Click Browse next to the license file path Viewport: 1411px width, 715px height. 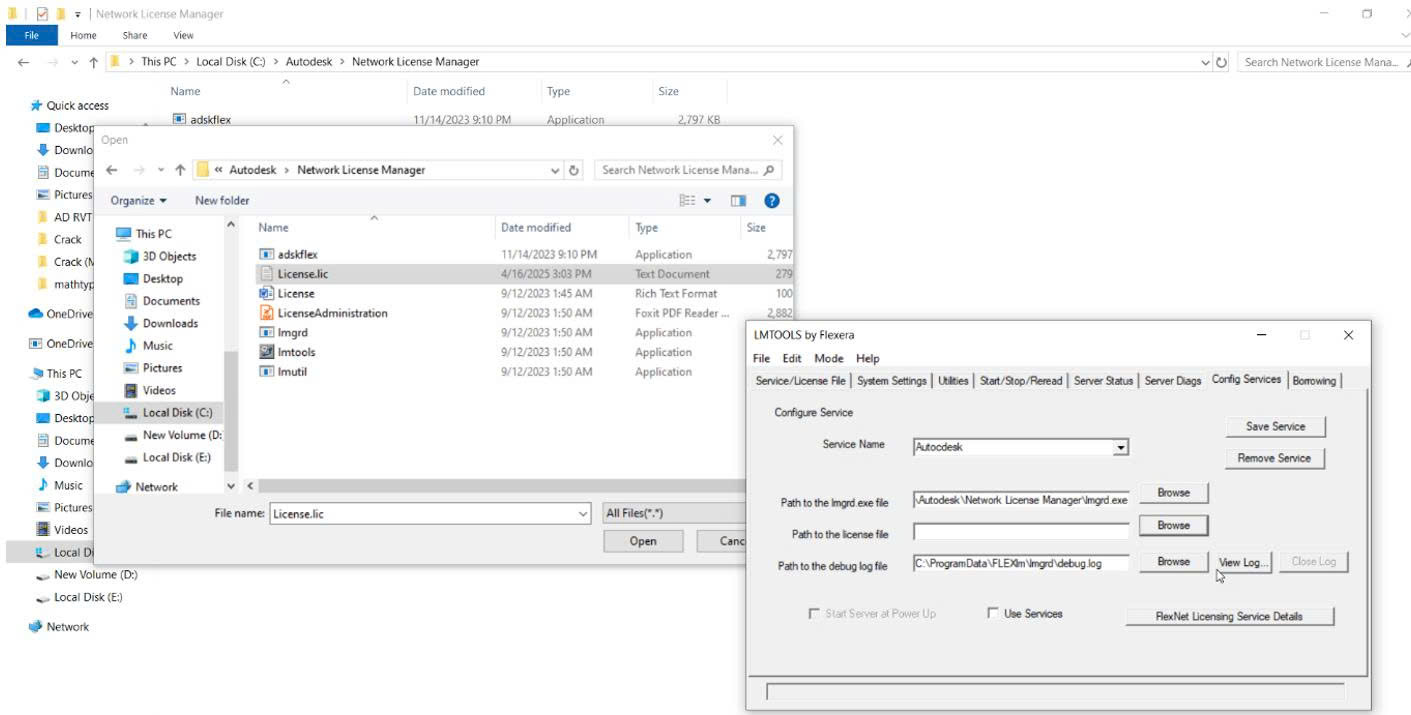click(x=1174, y=525)
